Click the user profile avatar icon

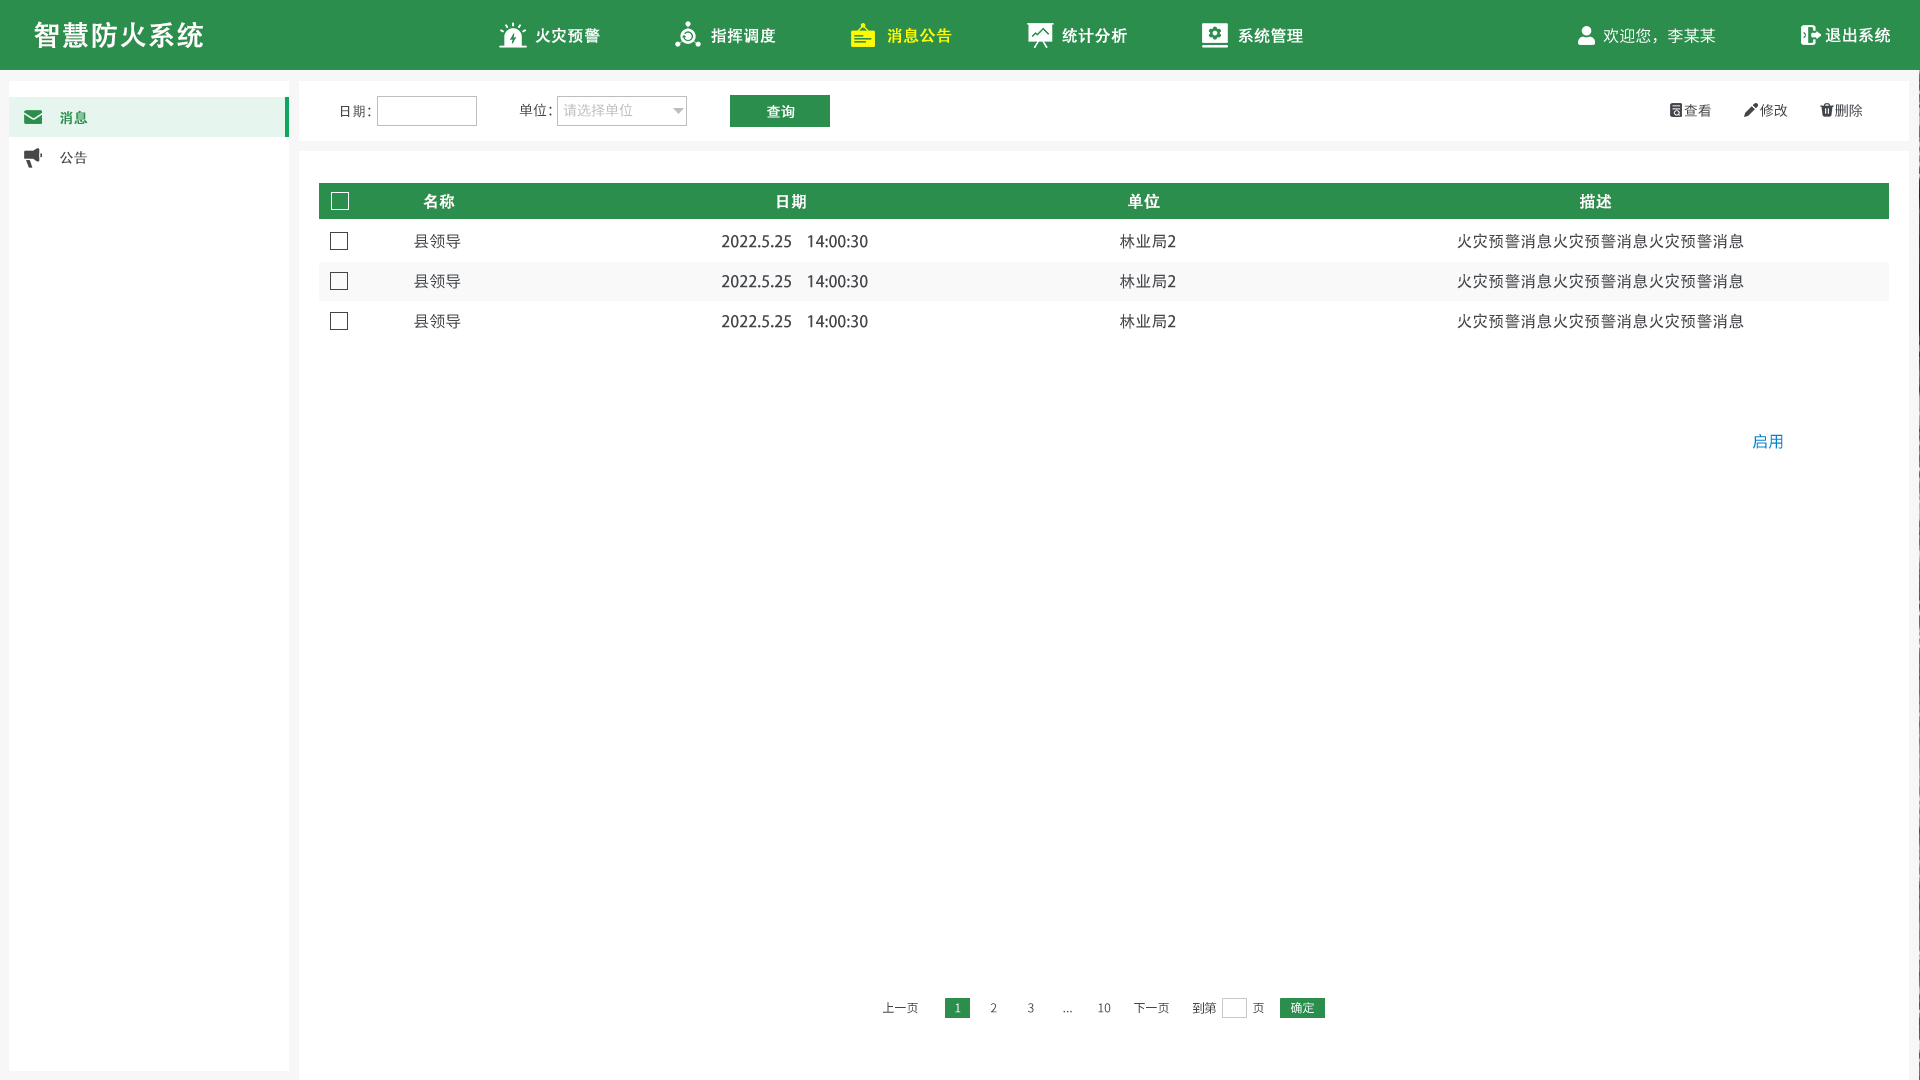1586,36
